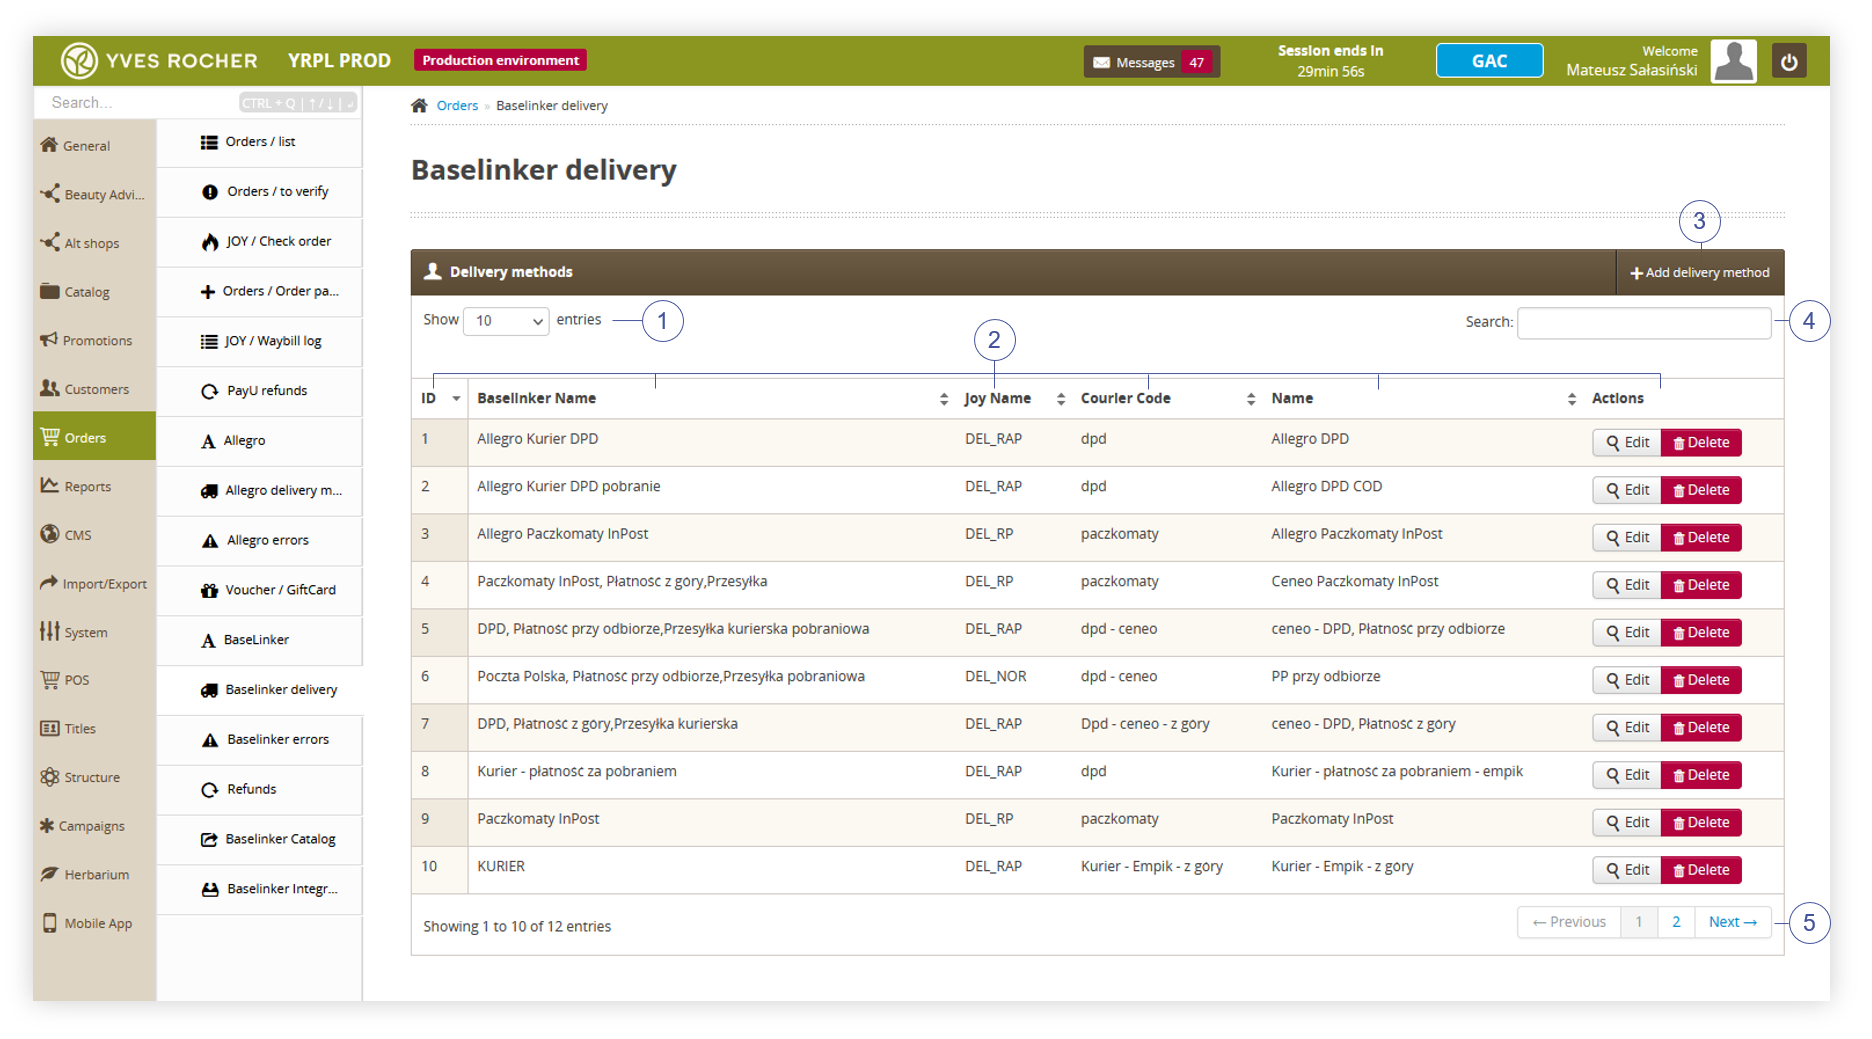Click the Import/Export arrow icon
1872x1039 pixels.
(x=49, y=583)
